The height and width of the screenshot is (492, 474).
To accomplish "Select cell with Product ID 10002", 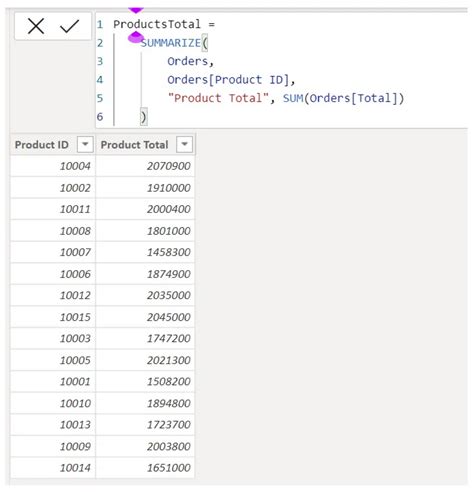I will (x=53, y=187).
